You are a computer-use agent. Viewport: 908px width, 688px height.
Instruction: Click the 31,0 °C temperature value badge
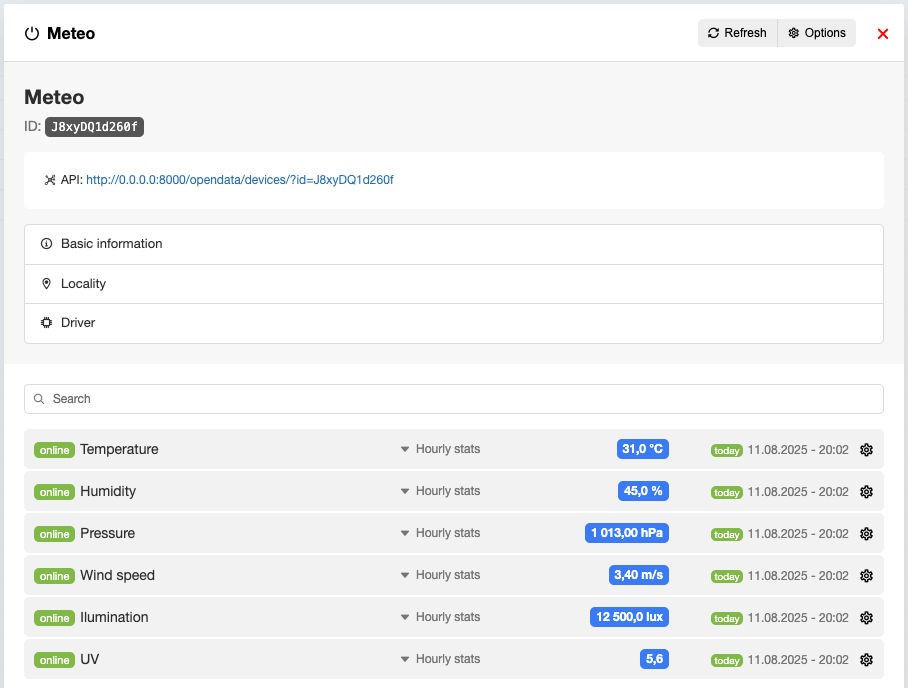pos(642,449)
